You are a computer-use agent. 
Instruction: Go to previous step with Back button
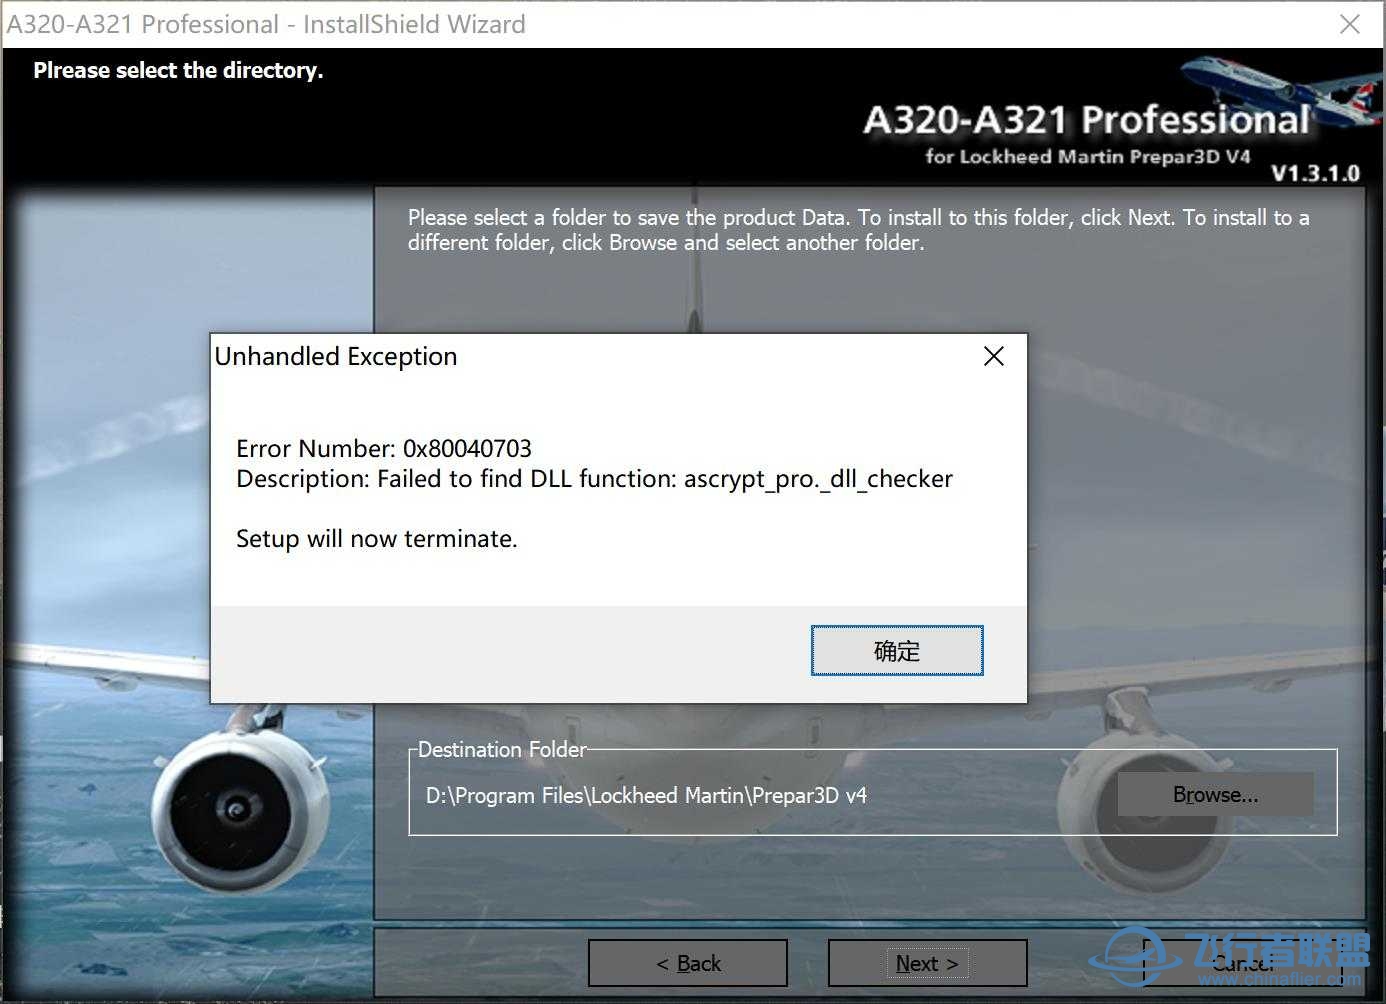[688, 963]
